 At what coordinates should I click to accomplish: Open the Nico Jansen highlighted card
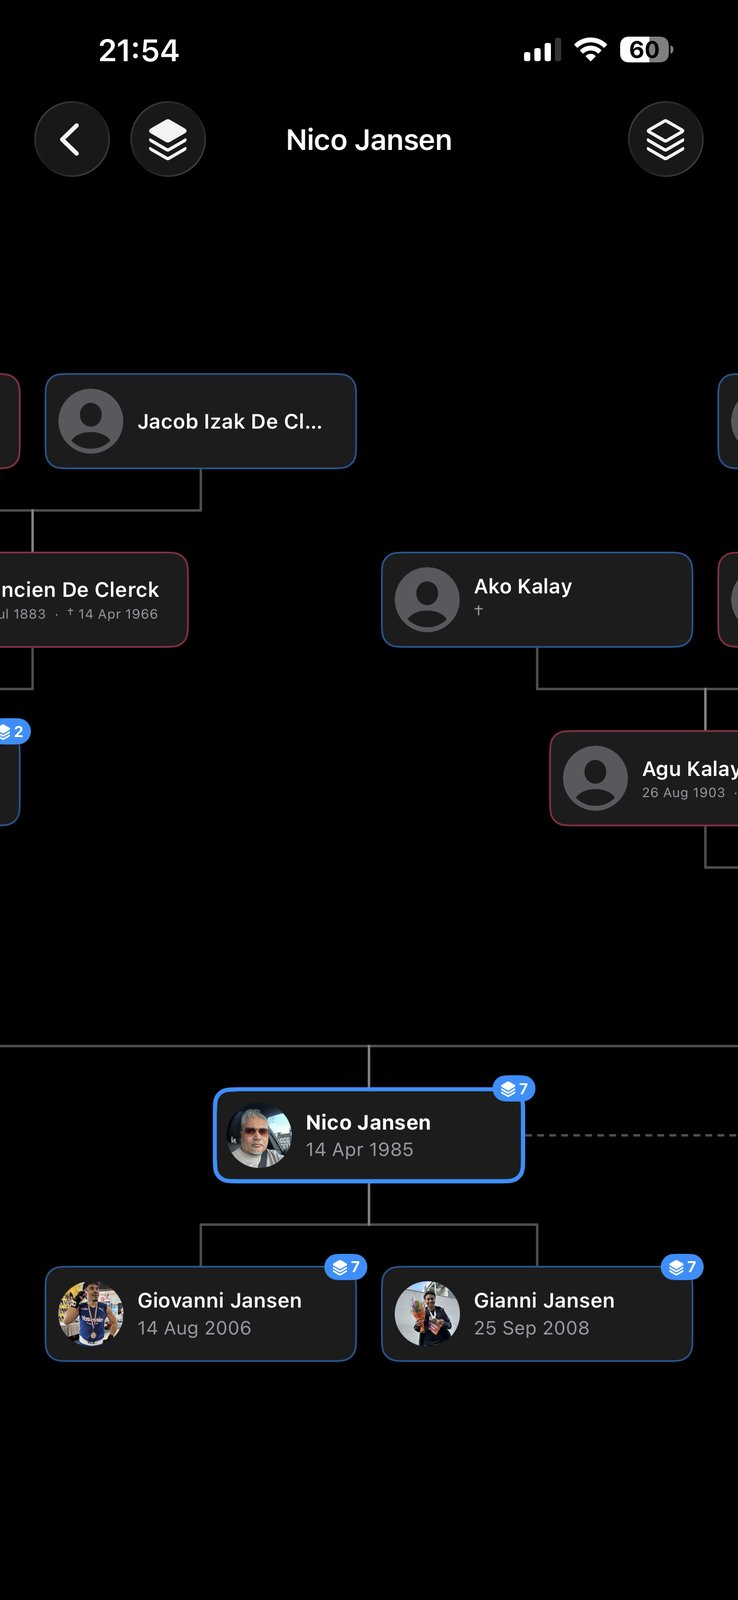369,1135
